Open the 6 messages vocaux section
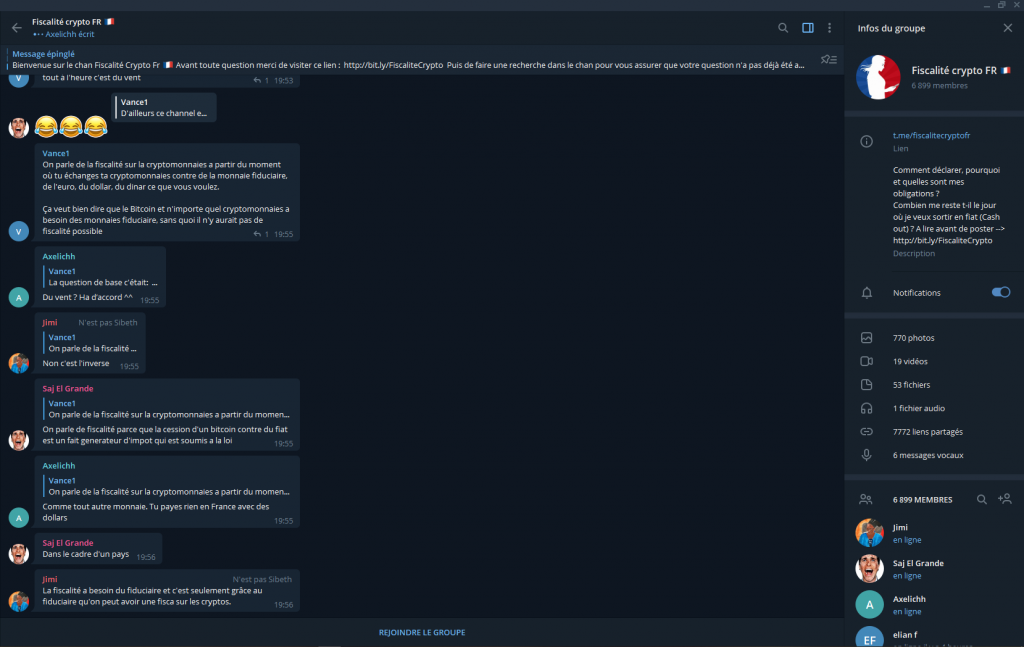The height and width of the screenshot is (647, 1024). point(928,455)
